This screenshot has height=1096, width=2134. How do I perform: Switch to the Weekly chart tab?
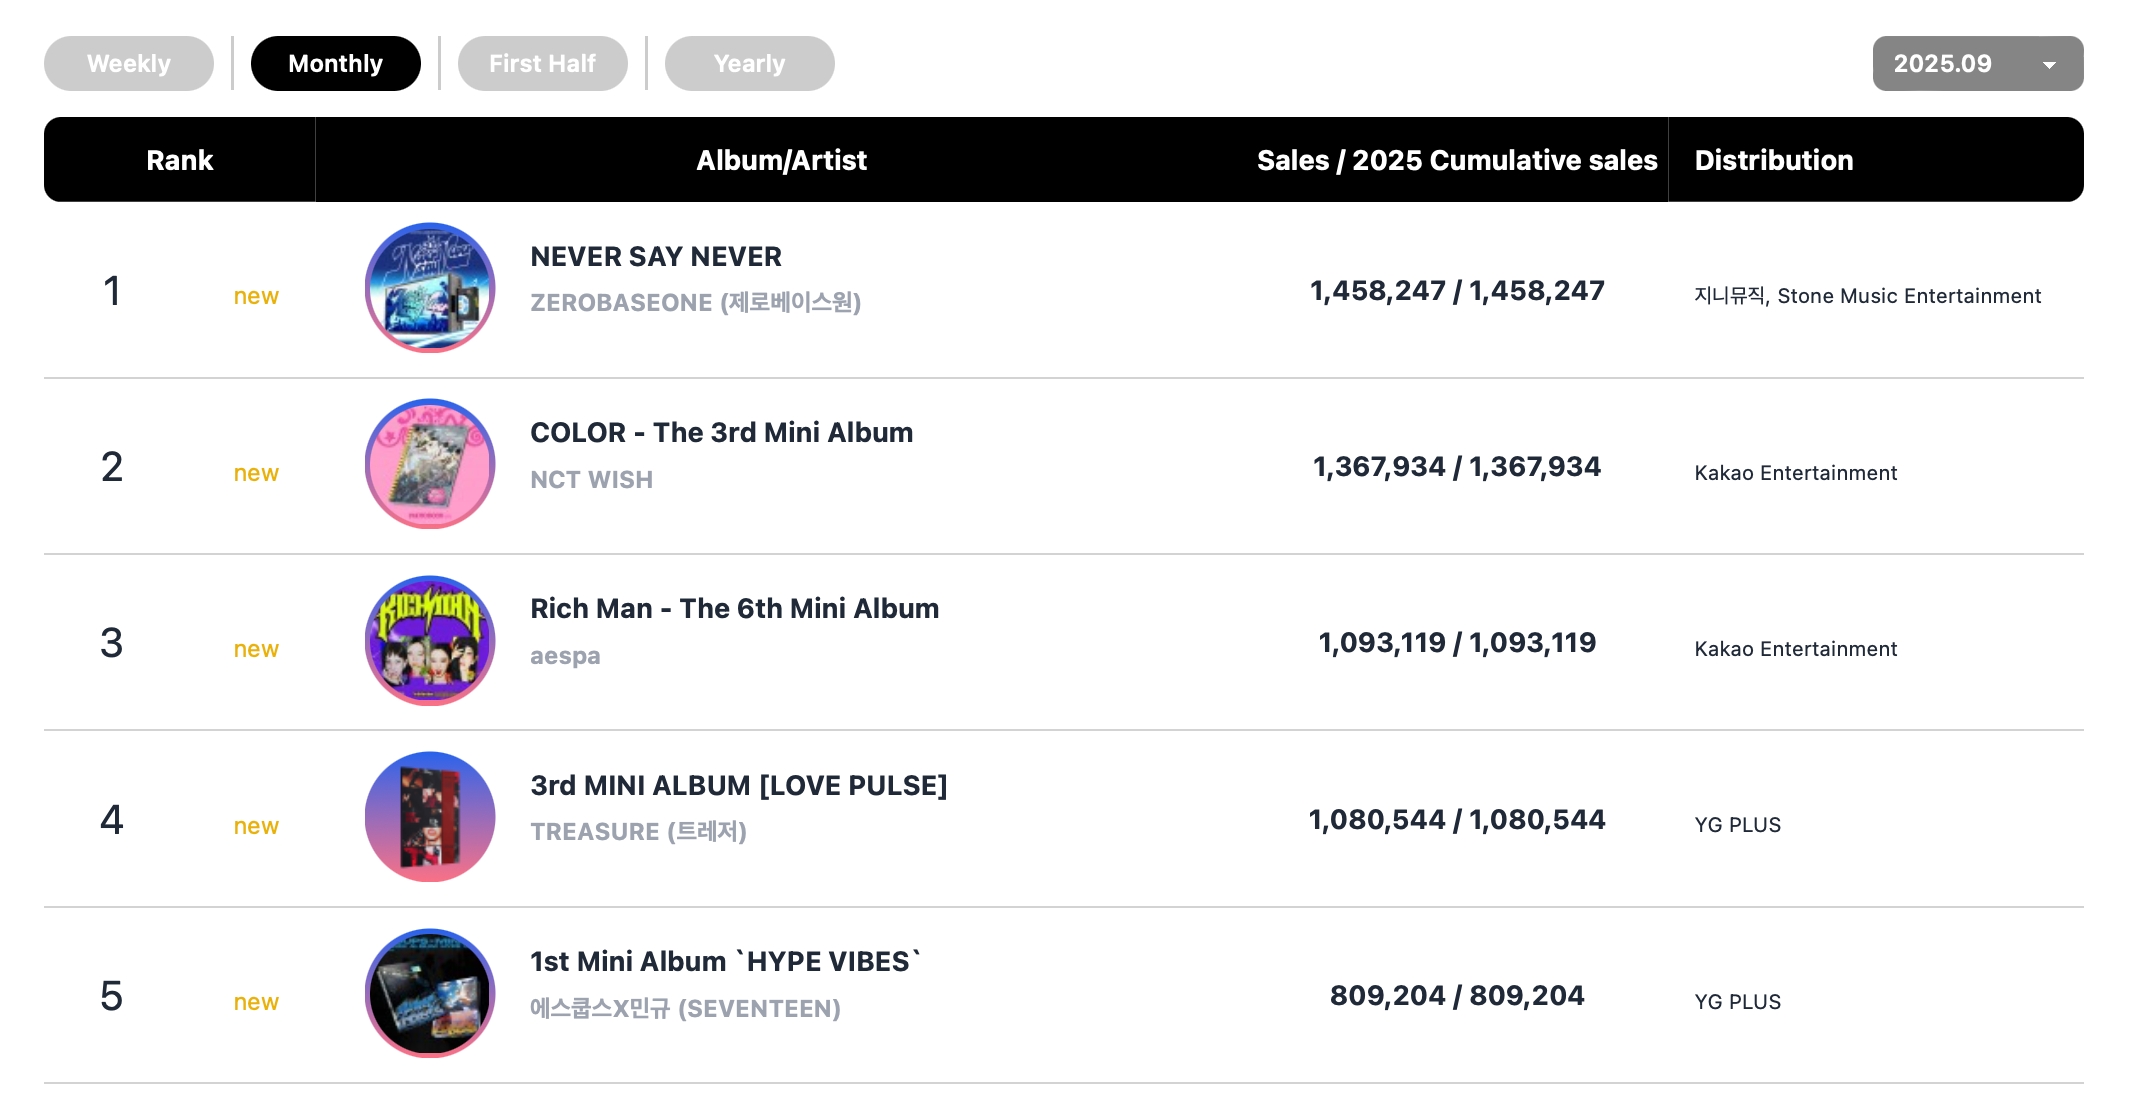pyautogui.click(x=129, y=64)
